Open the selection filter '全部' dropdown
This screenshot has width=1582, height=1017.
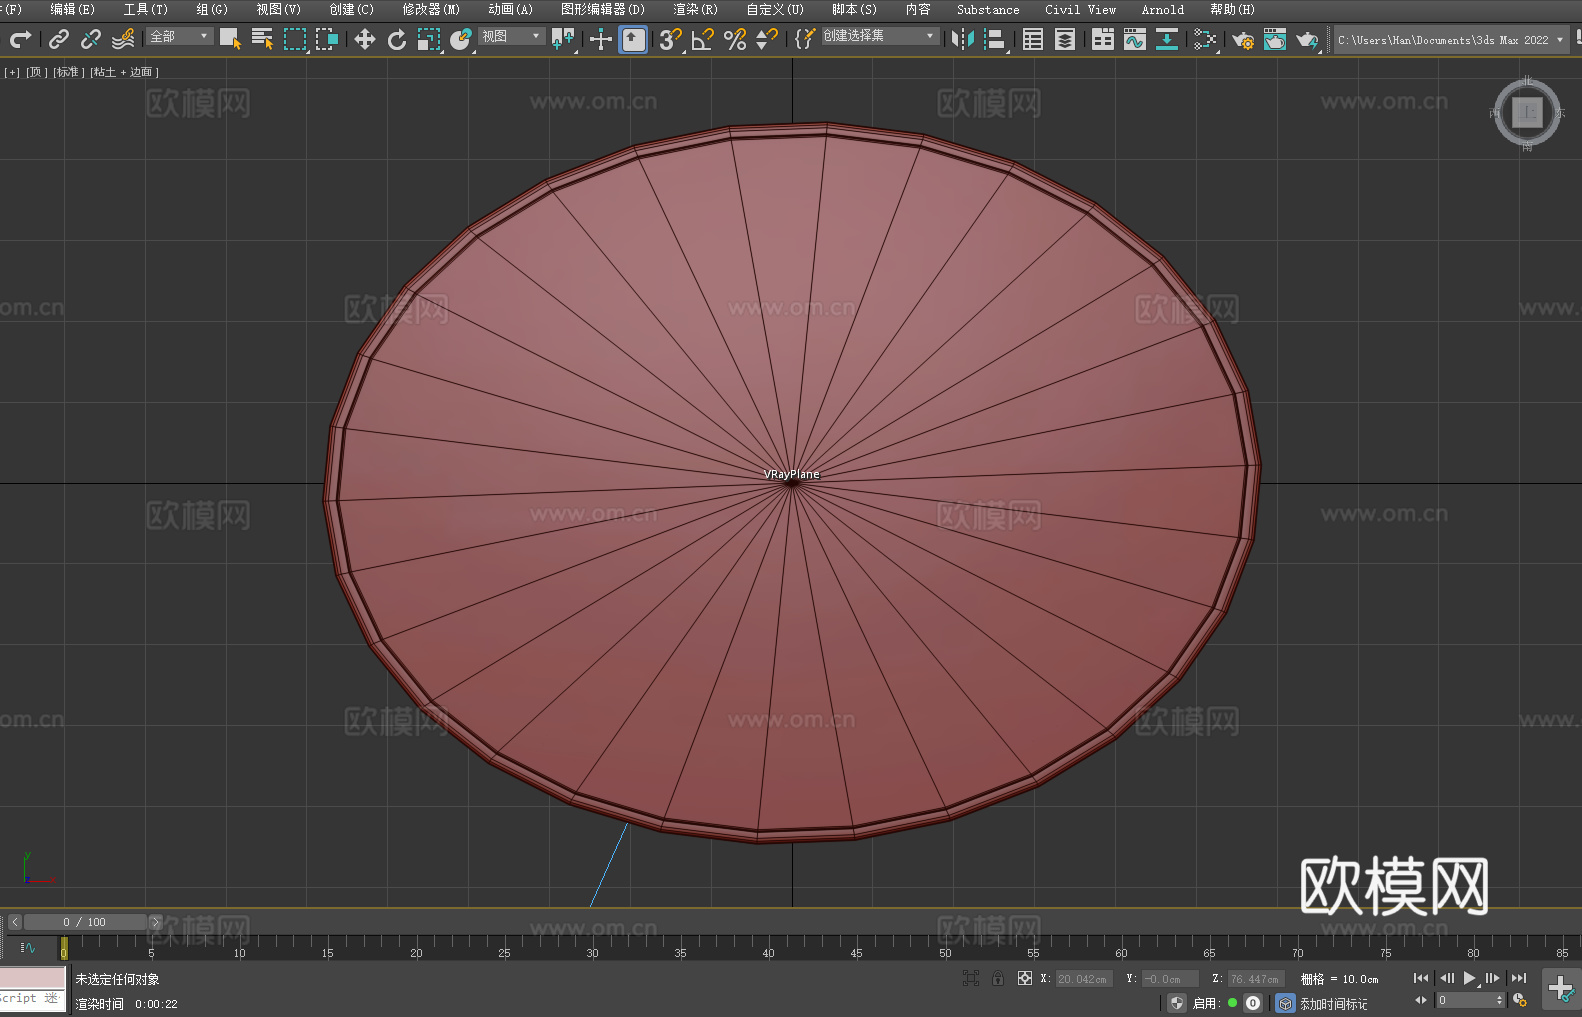pos(180,36)
